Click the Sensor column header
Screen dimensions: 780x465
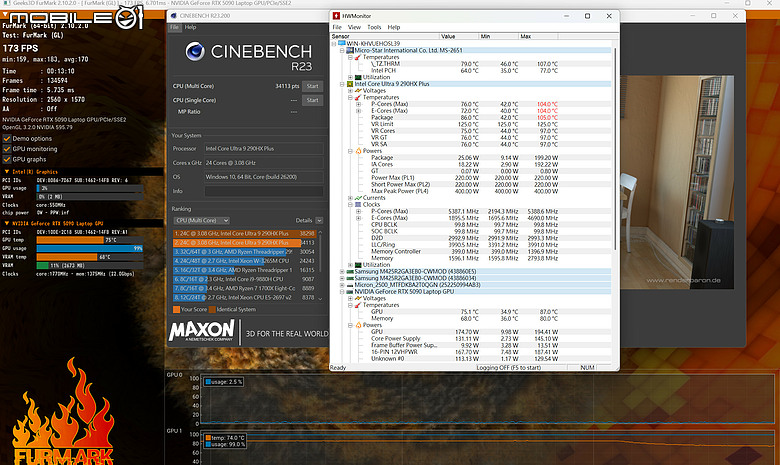pyautogui.click(x=385, y=36)
